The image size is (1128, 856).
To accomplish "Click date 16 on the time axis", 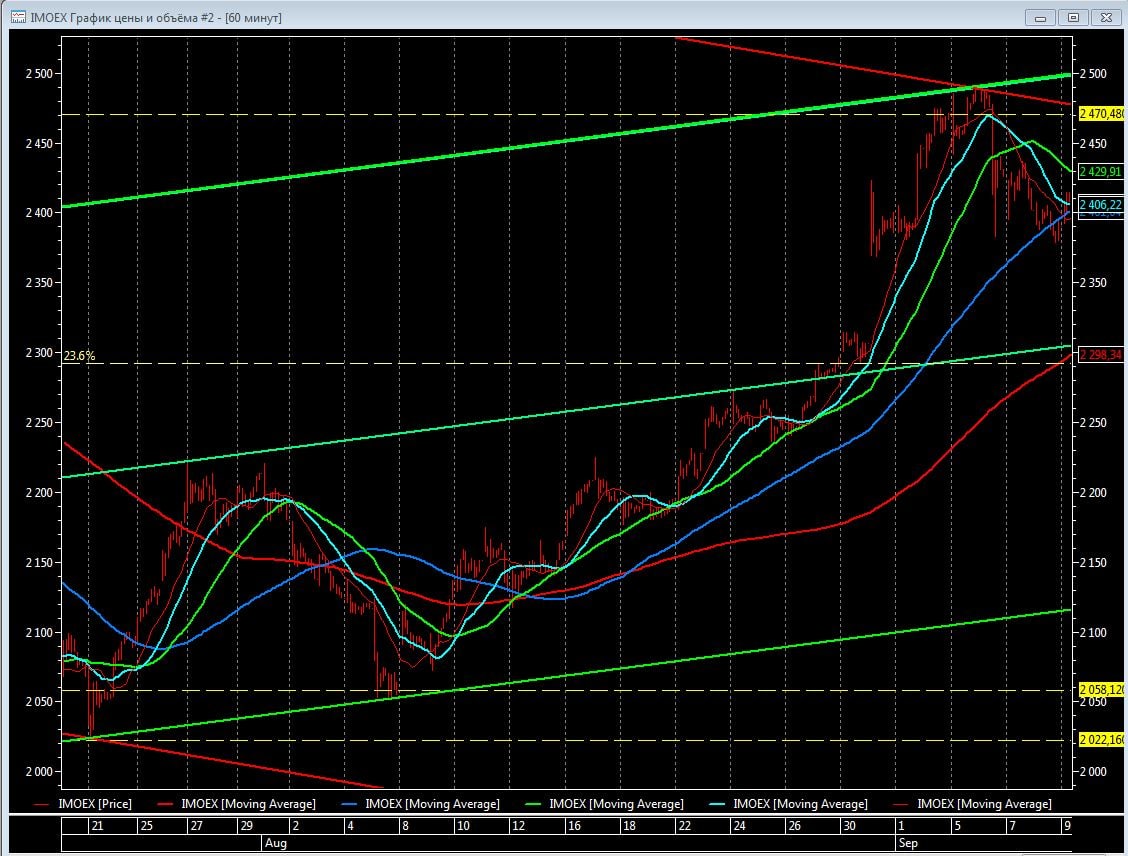I will (573, 826).
